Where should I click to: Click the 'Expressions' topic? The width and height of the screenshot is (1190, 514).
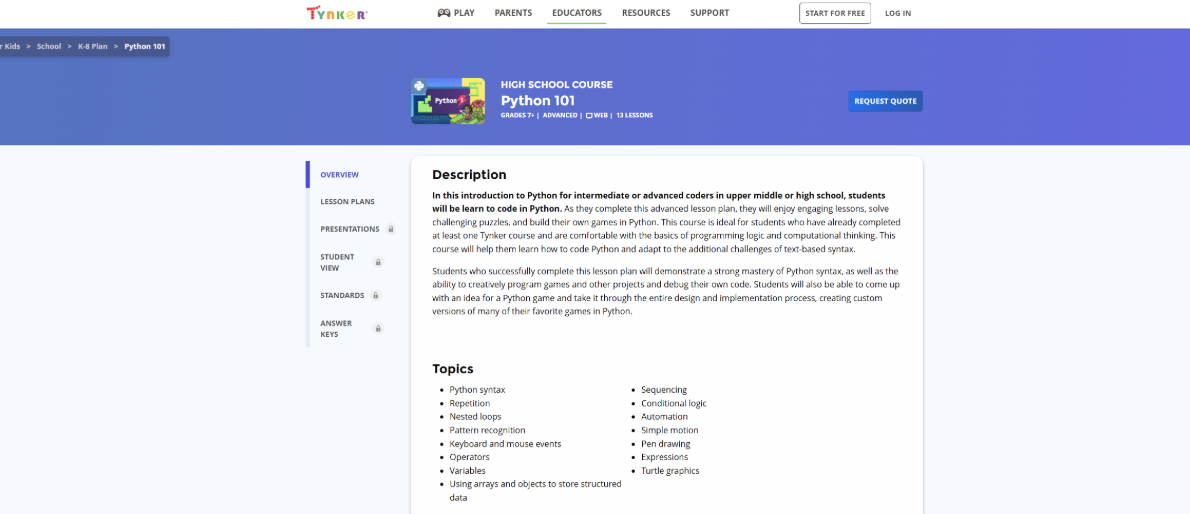[665, 457]
